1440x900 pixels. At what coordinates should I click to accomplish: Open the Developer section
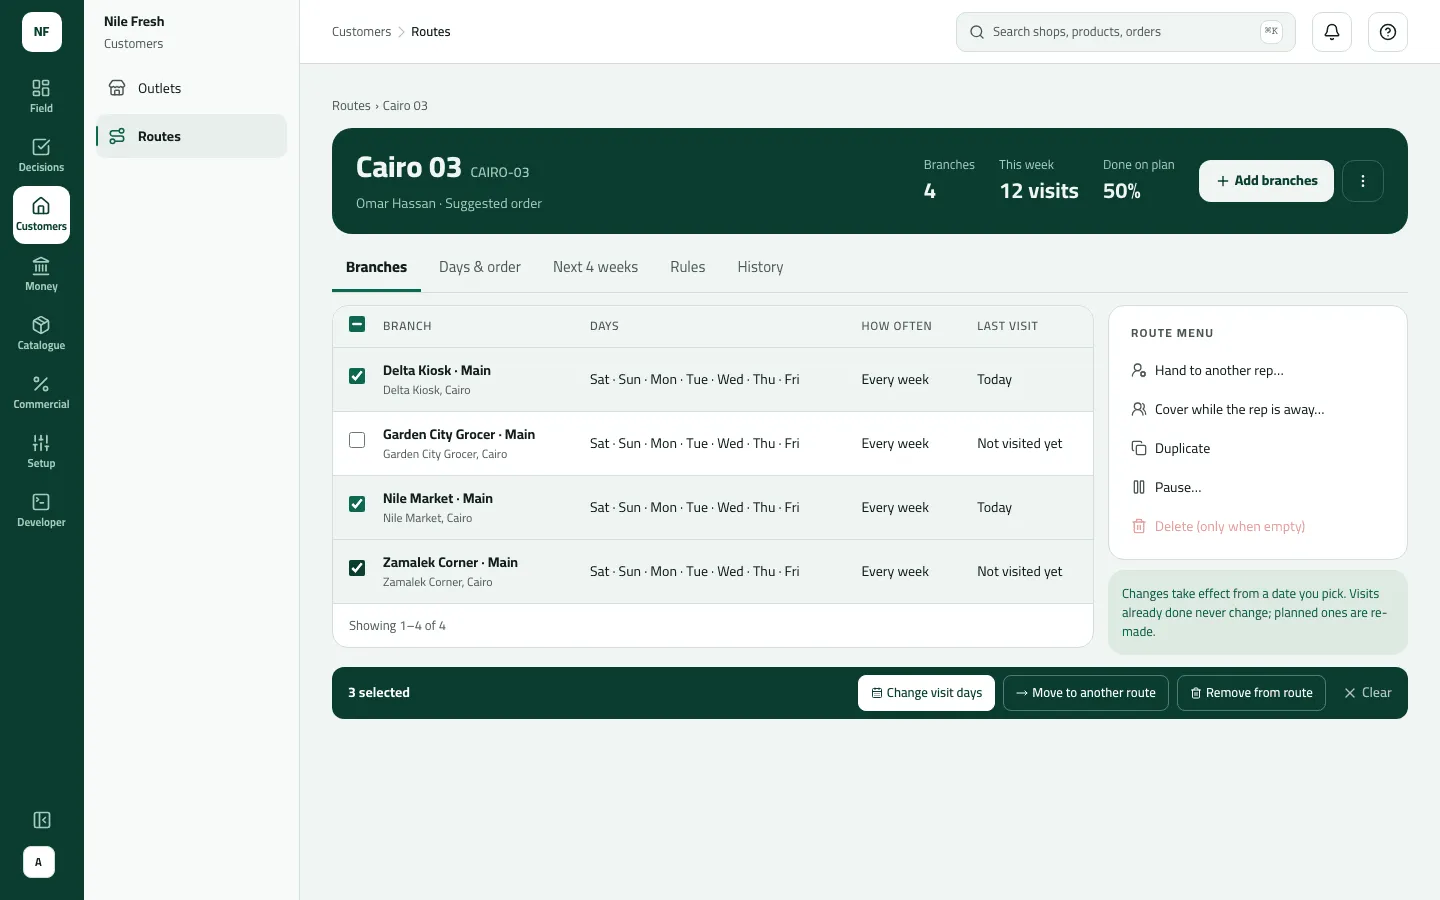click(41, 511)
